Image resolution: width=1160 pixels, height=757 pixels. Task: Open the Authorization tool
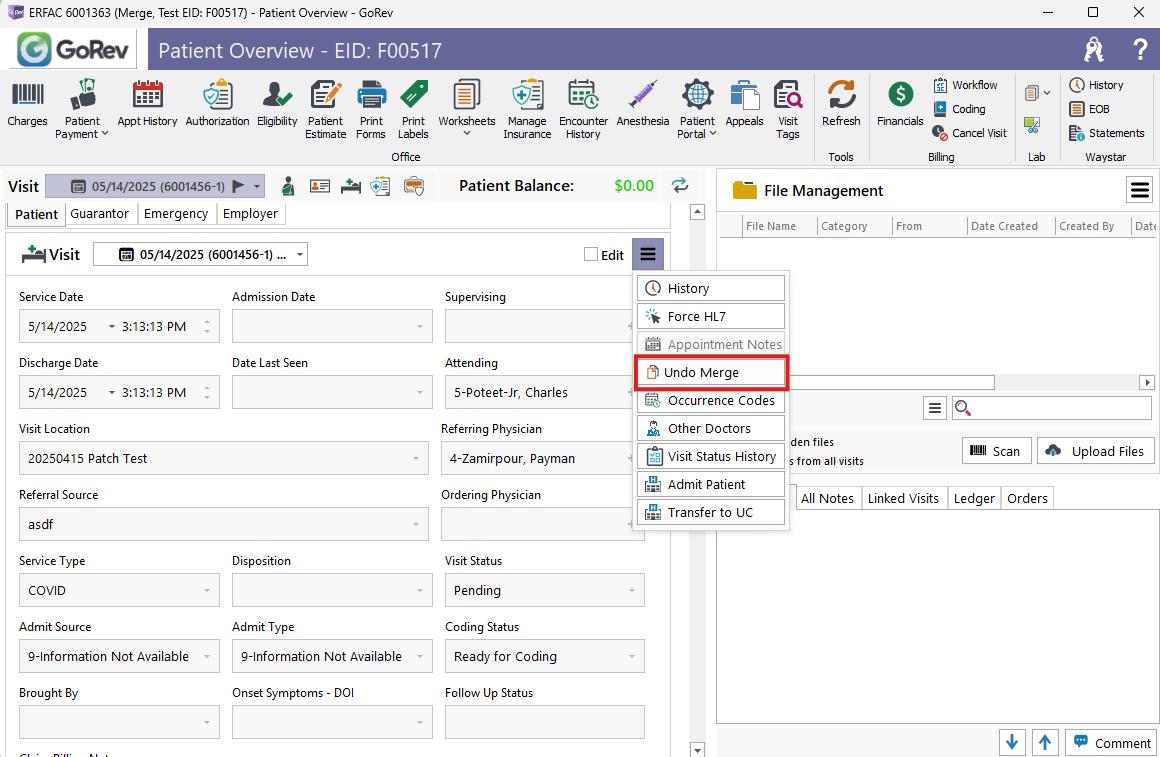[218, 104]
